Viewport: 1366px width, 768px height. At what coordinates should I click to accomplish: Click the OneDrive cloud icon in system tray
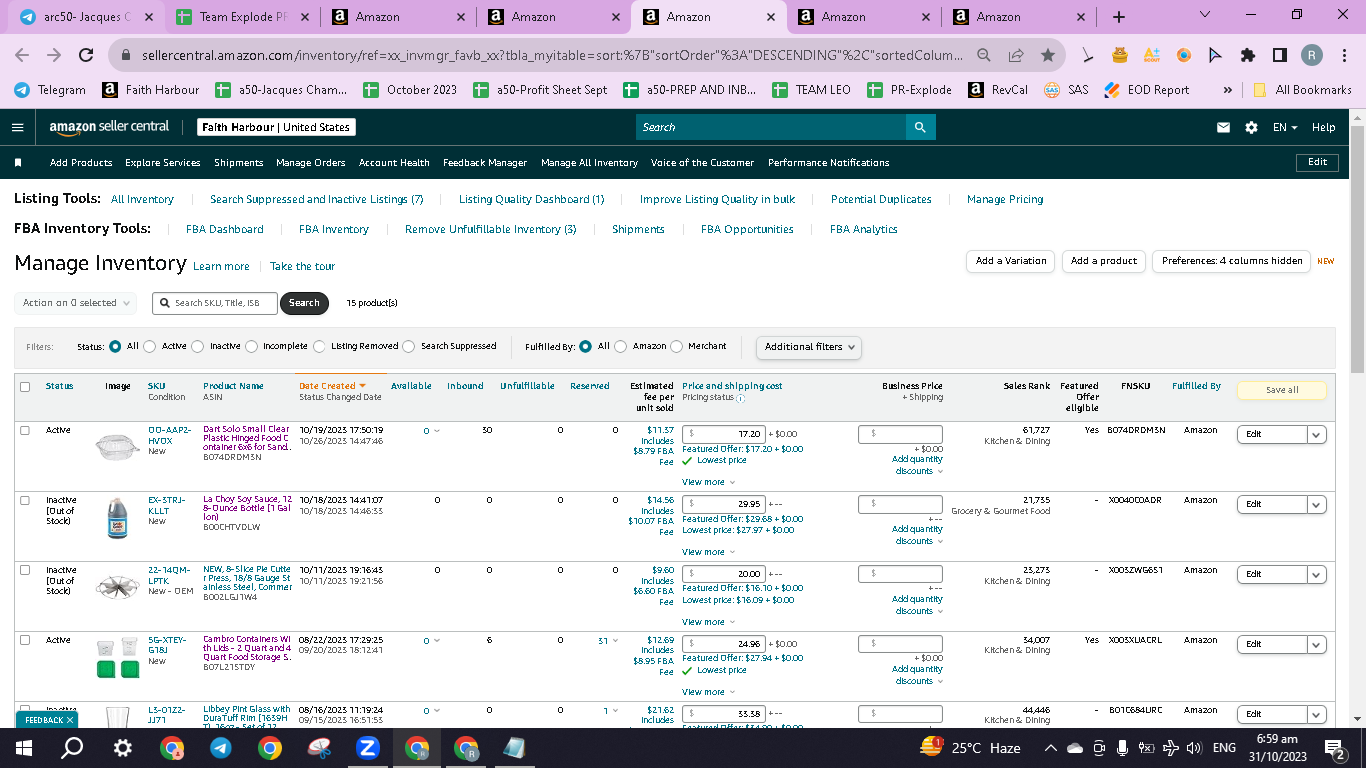click(1075, 748)
